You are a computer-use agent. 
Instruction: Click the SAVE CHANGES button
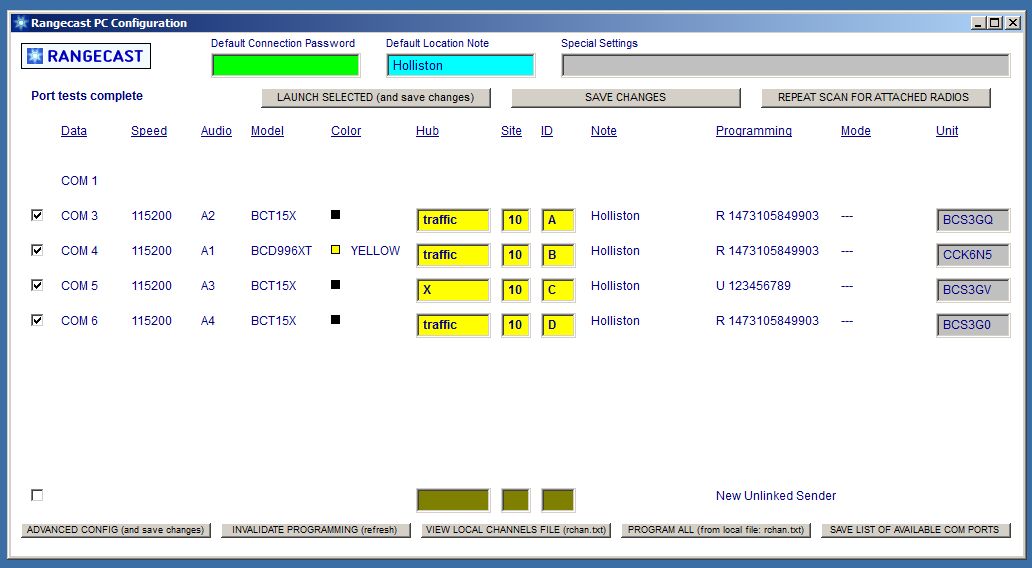pos(626,97)
